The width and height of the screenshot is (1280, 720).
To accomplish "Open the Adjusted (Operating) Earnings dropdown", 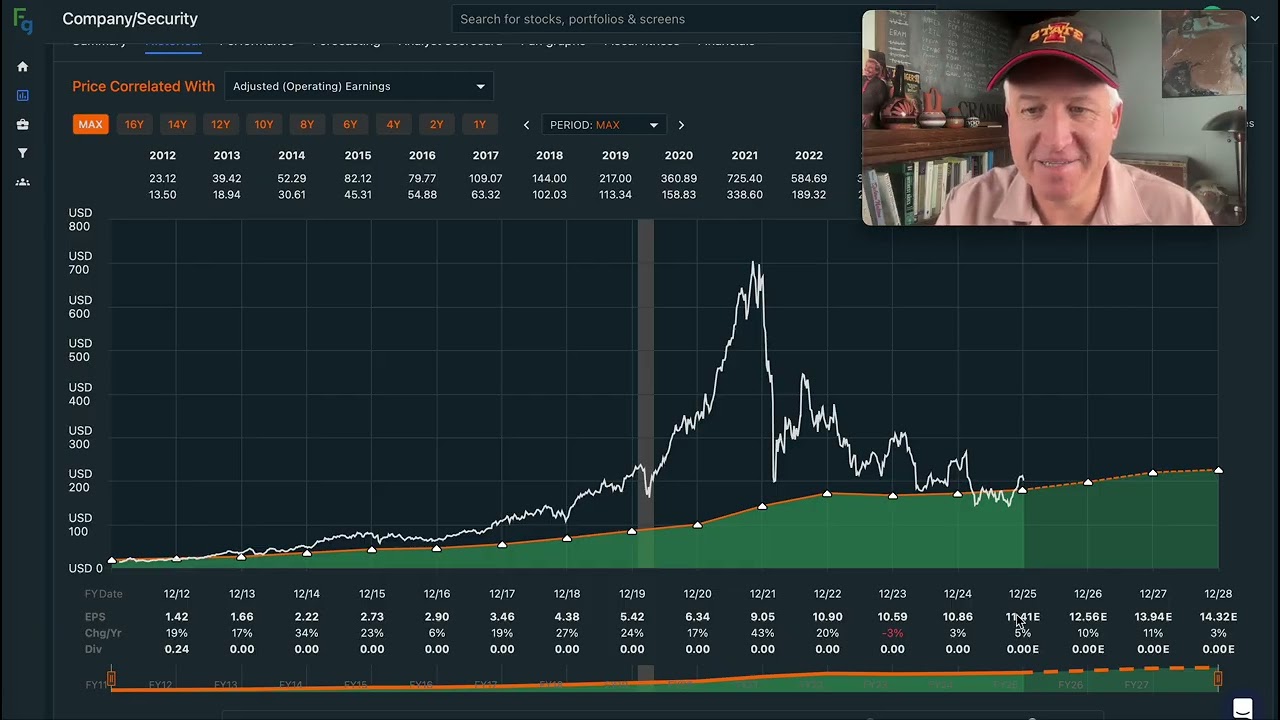I will tap(359, 86).
